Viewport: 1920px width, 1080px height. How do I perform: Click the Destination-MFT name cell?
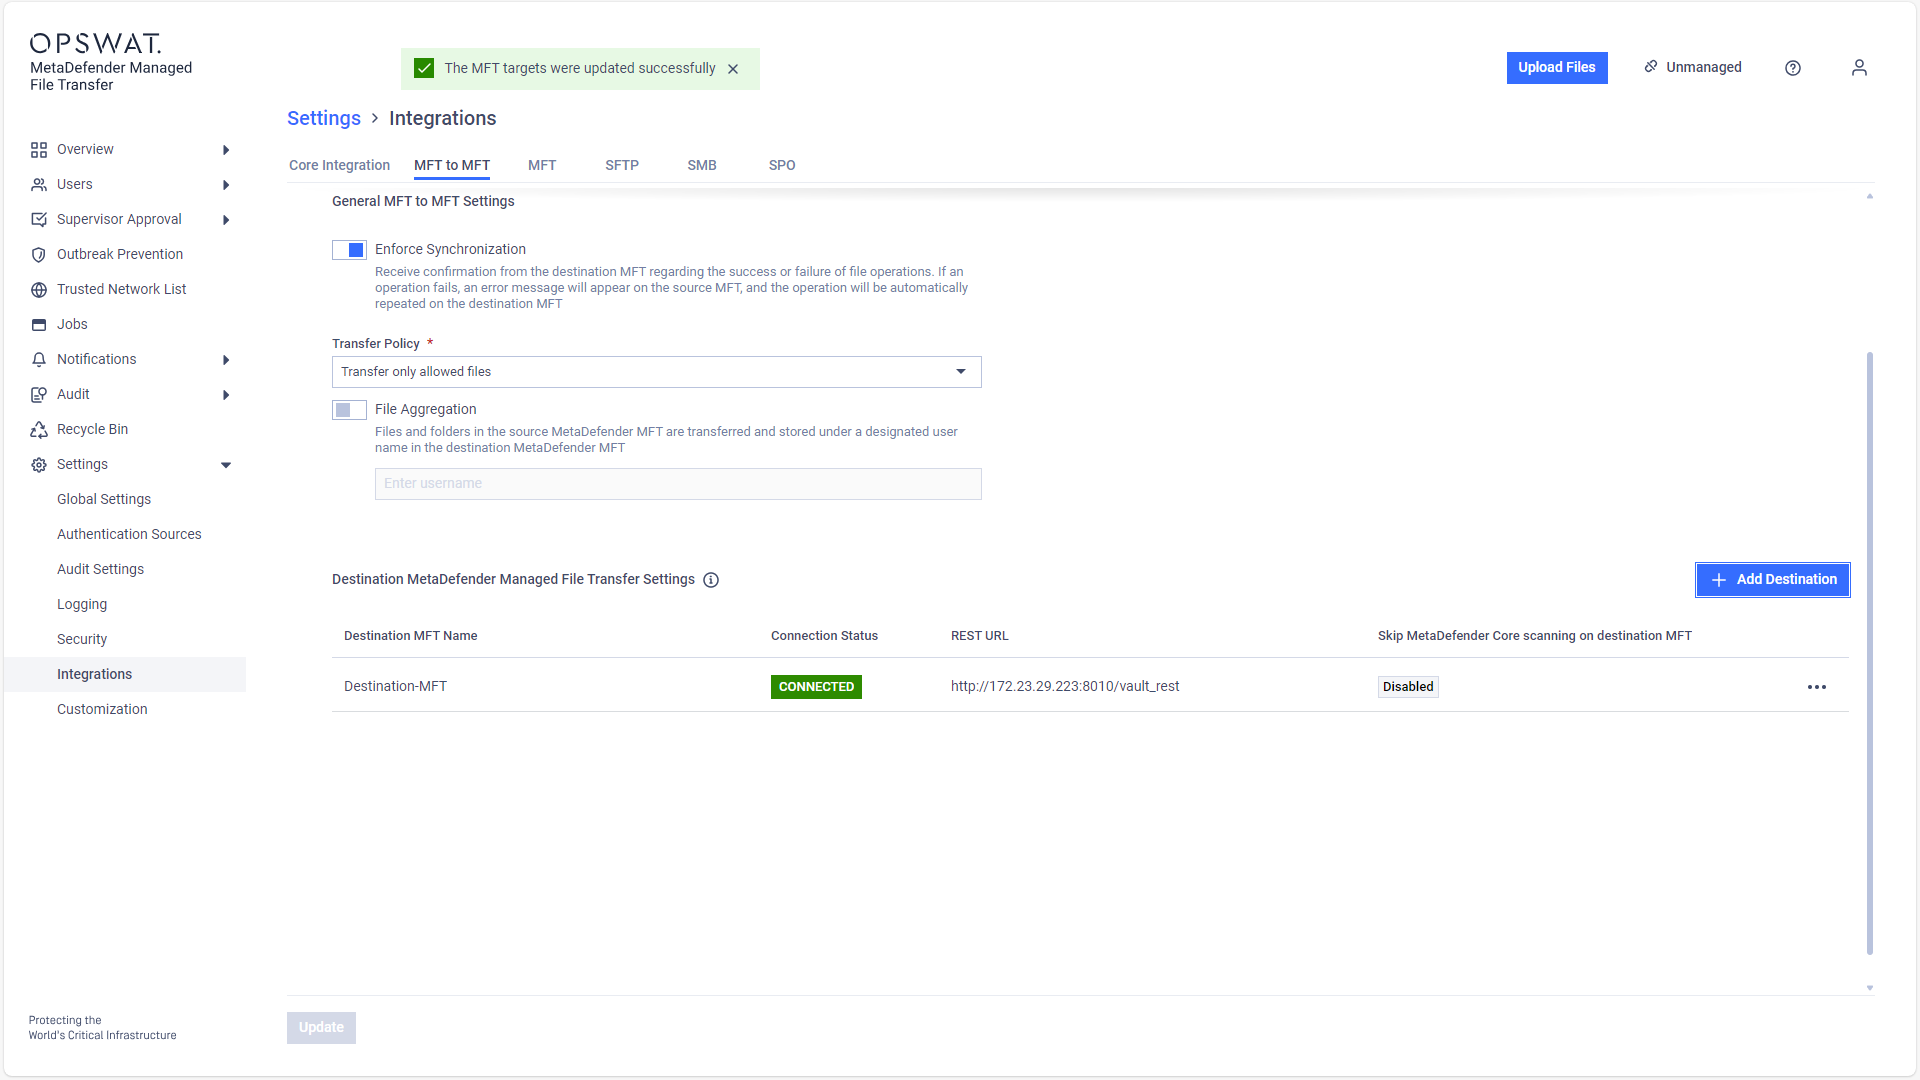395,686
